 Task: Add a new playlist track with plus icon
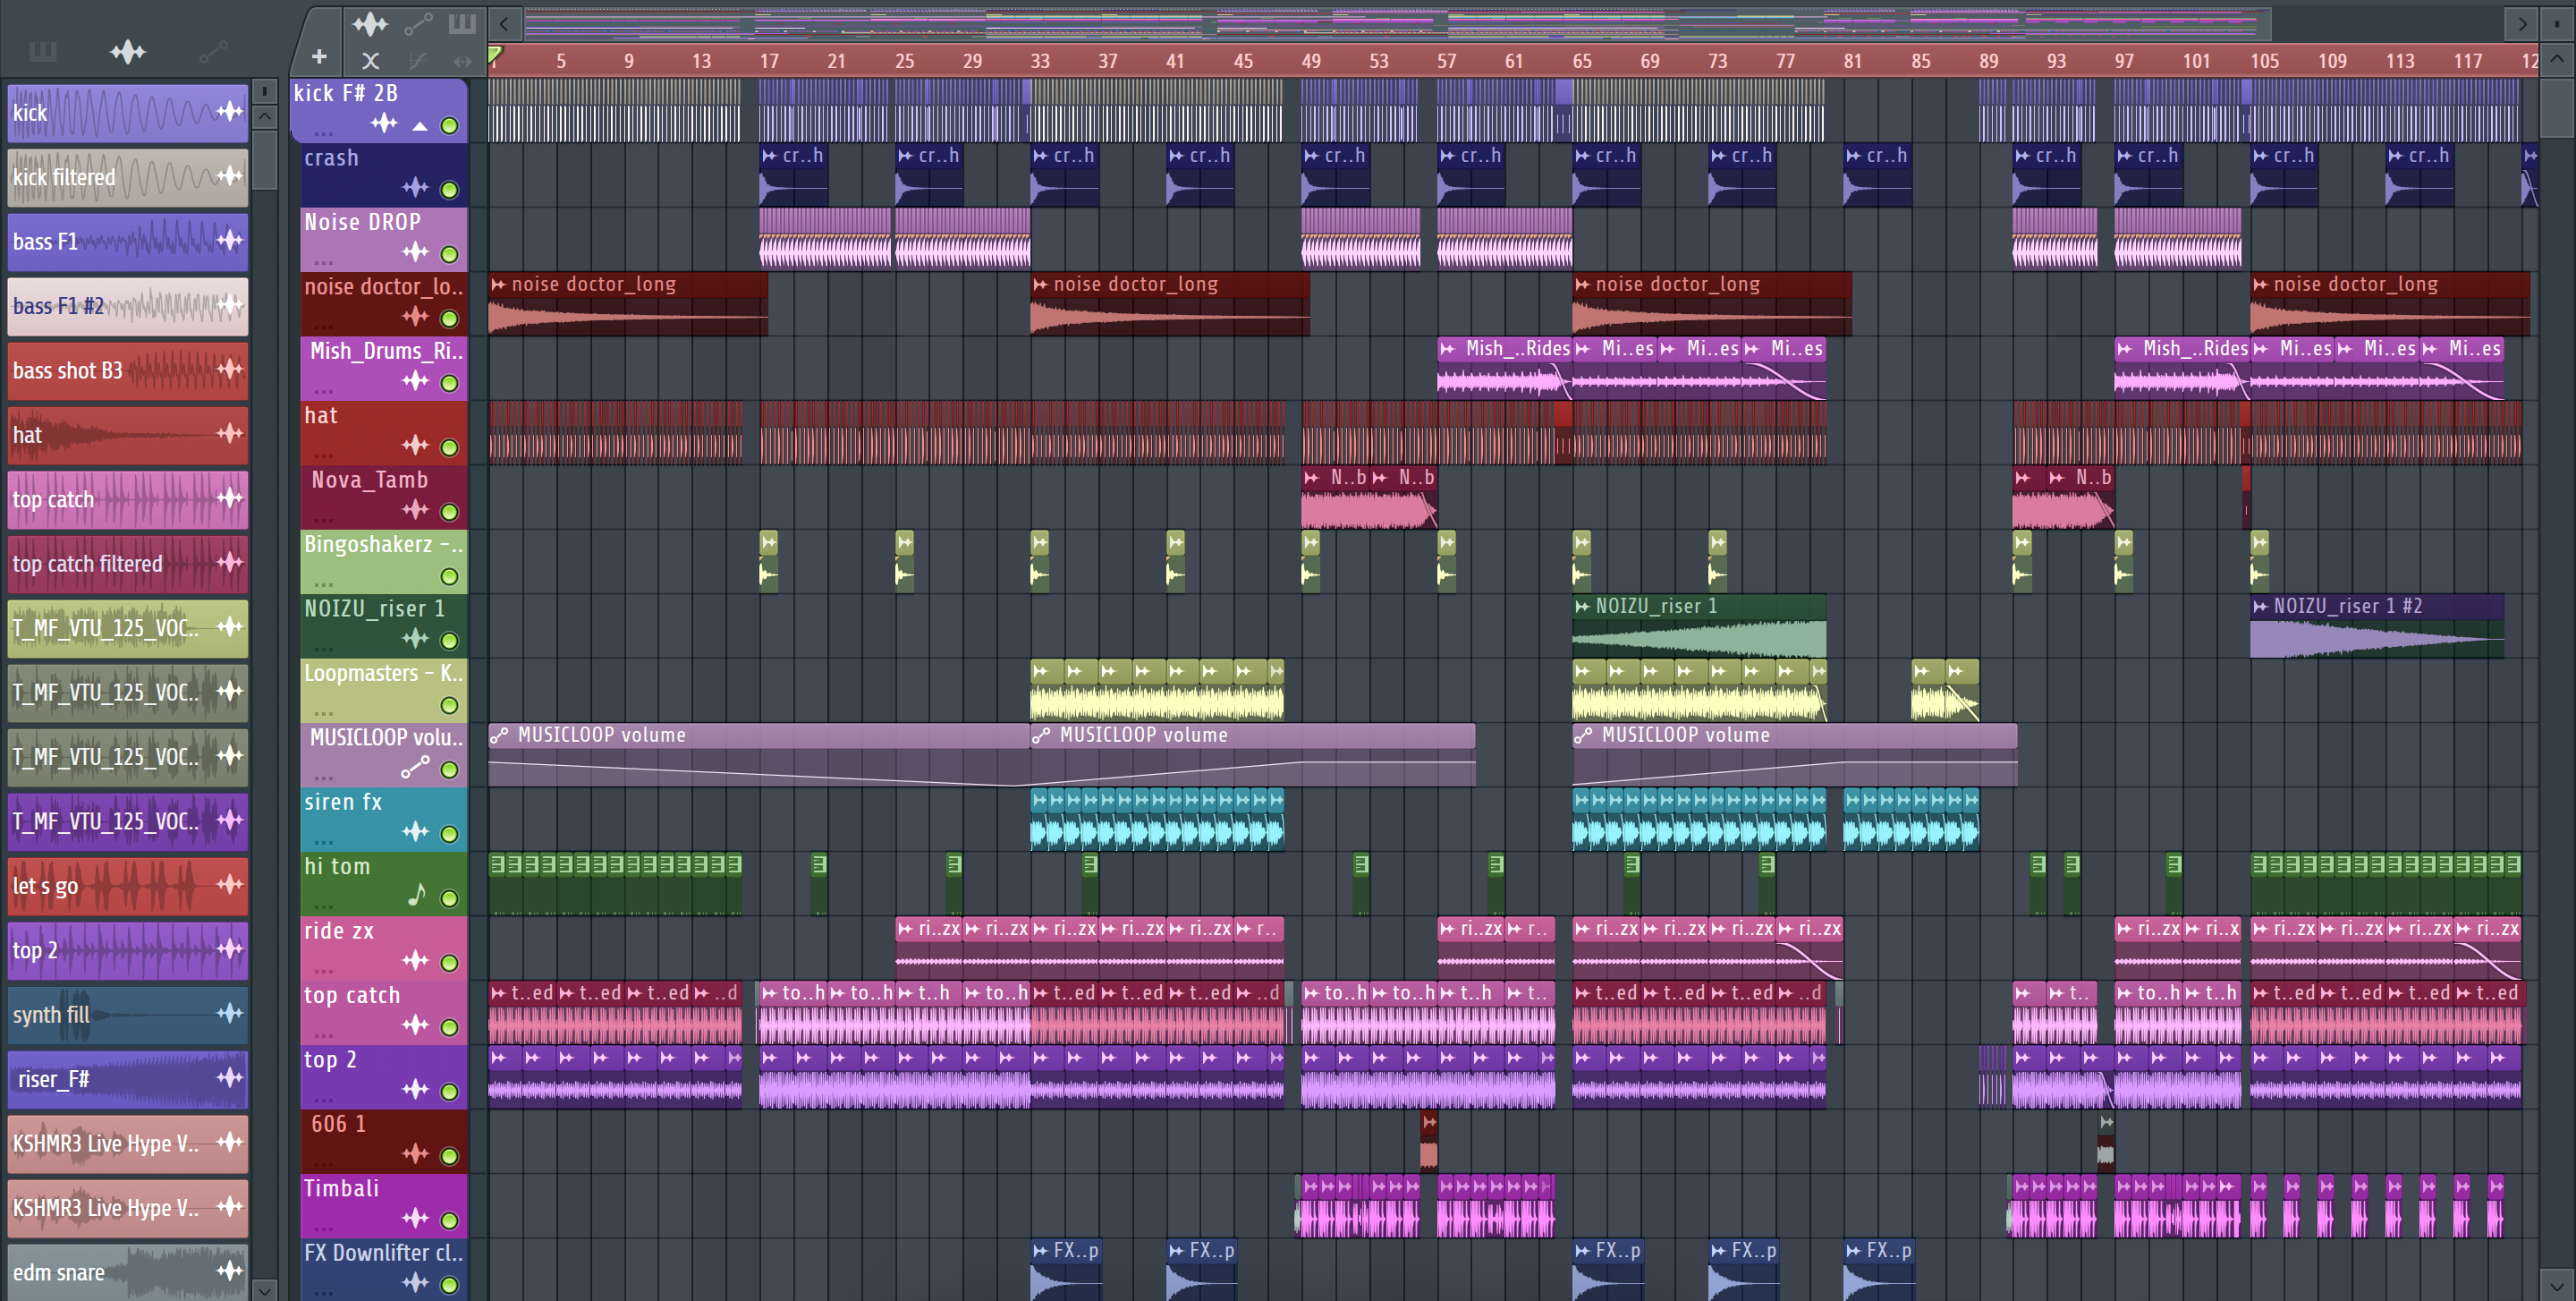319,58
